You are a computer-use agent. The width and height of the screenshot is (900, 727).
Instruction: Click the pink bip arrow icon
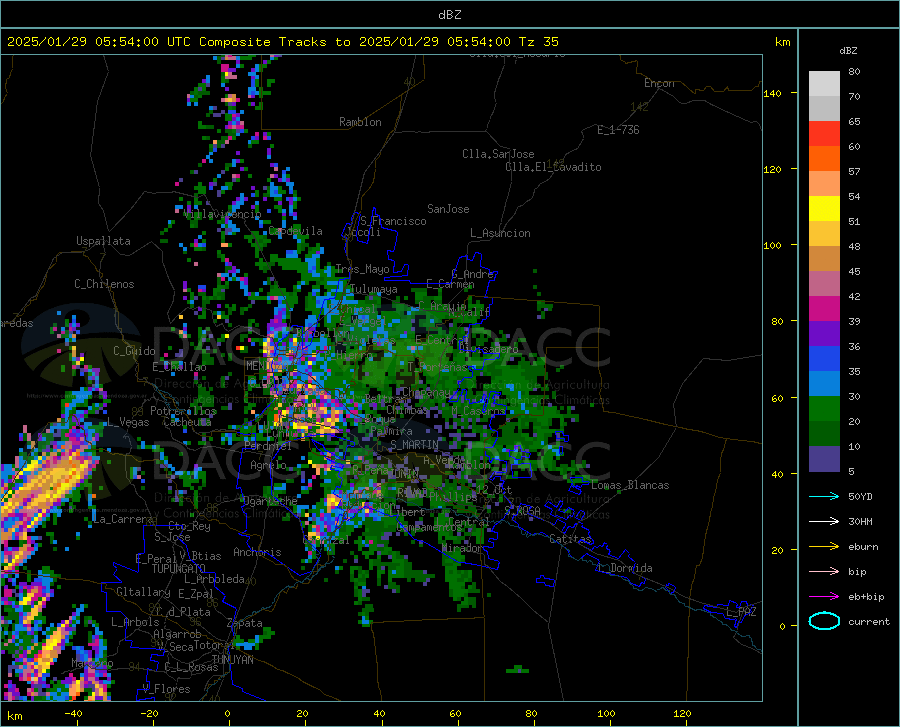[x=824, y=571]
